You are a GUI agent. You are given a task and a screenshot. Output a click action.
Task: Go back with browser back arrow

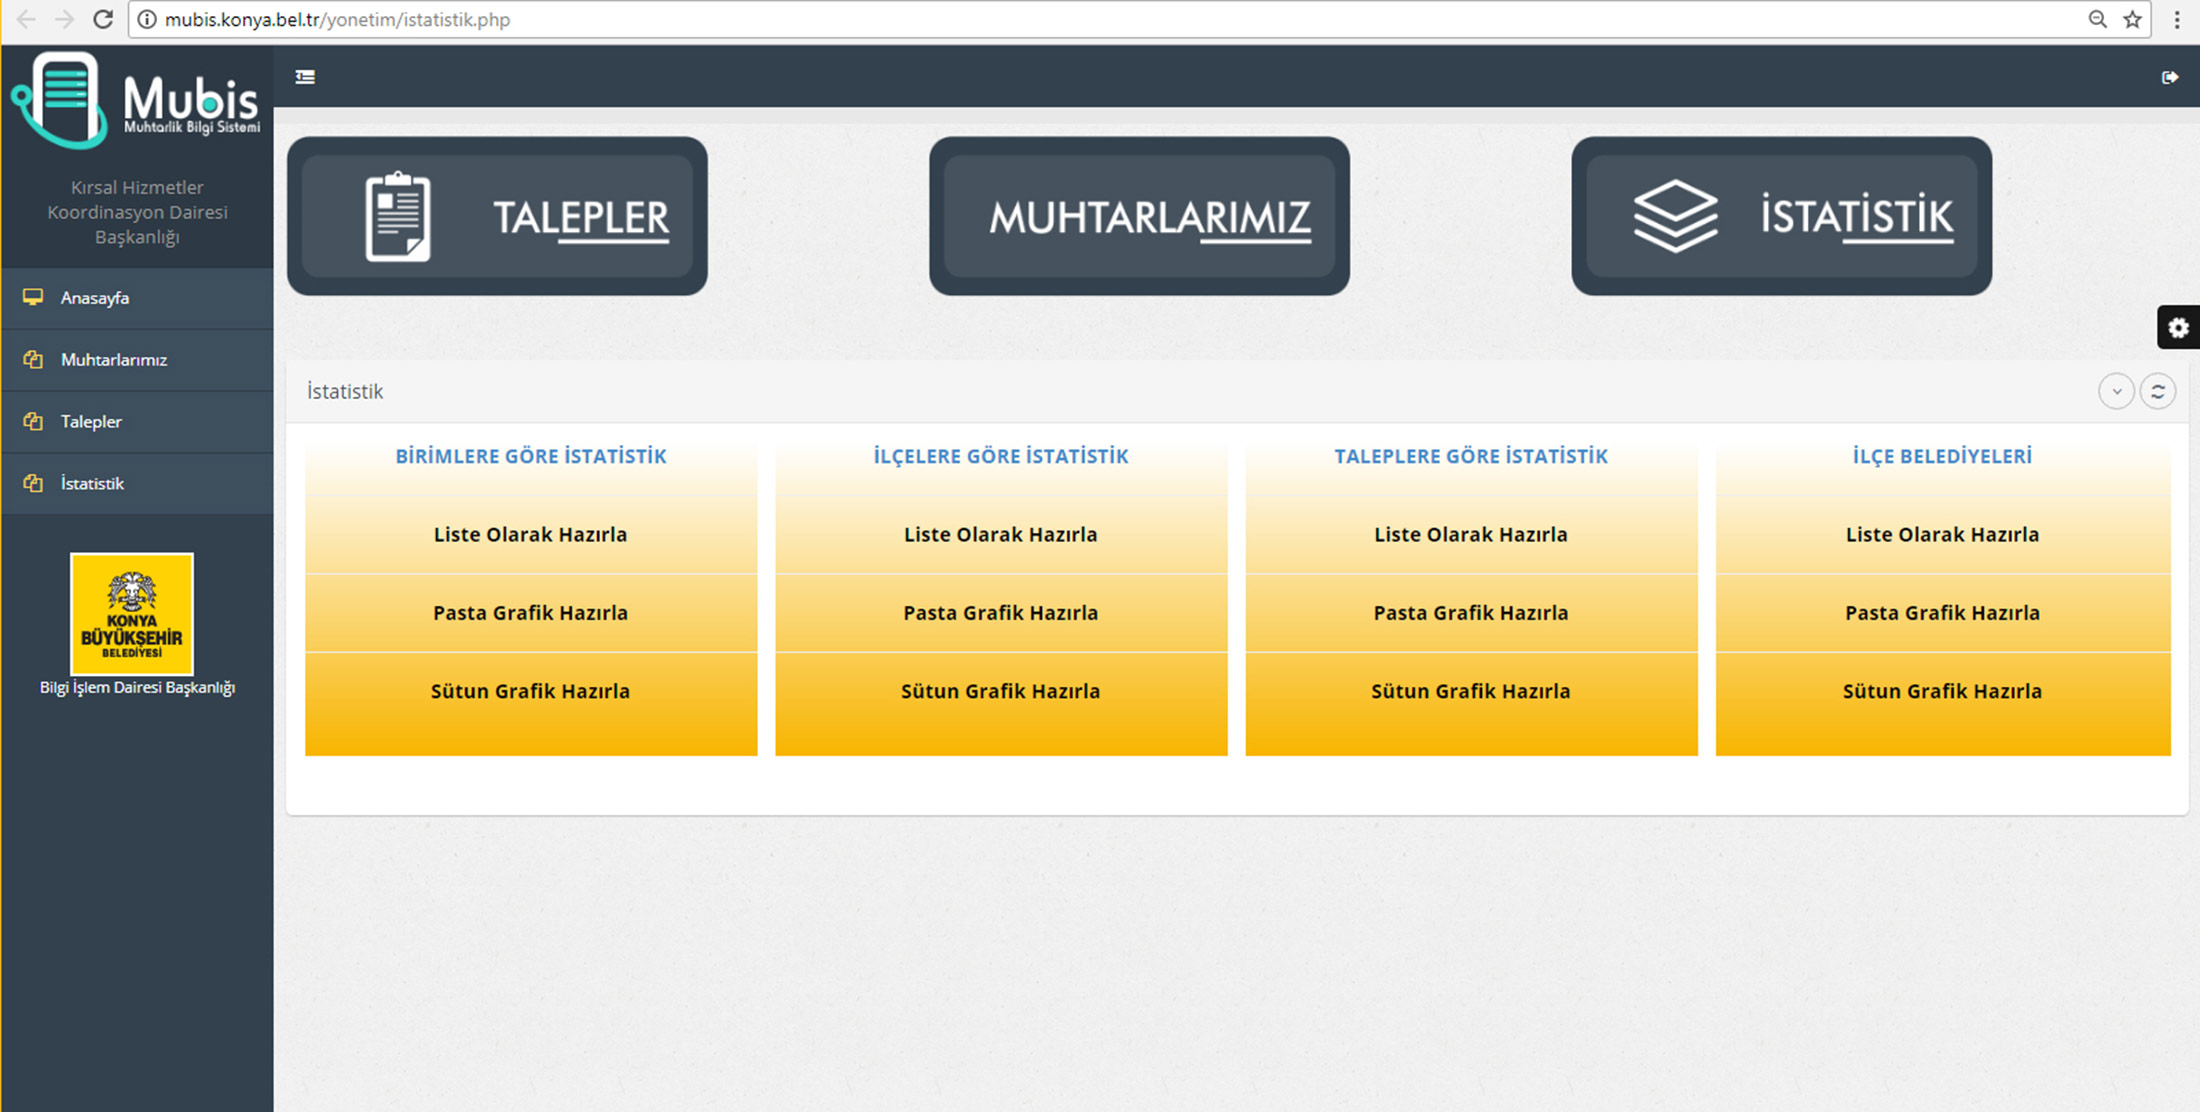click(x=27, y=19)
